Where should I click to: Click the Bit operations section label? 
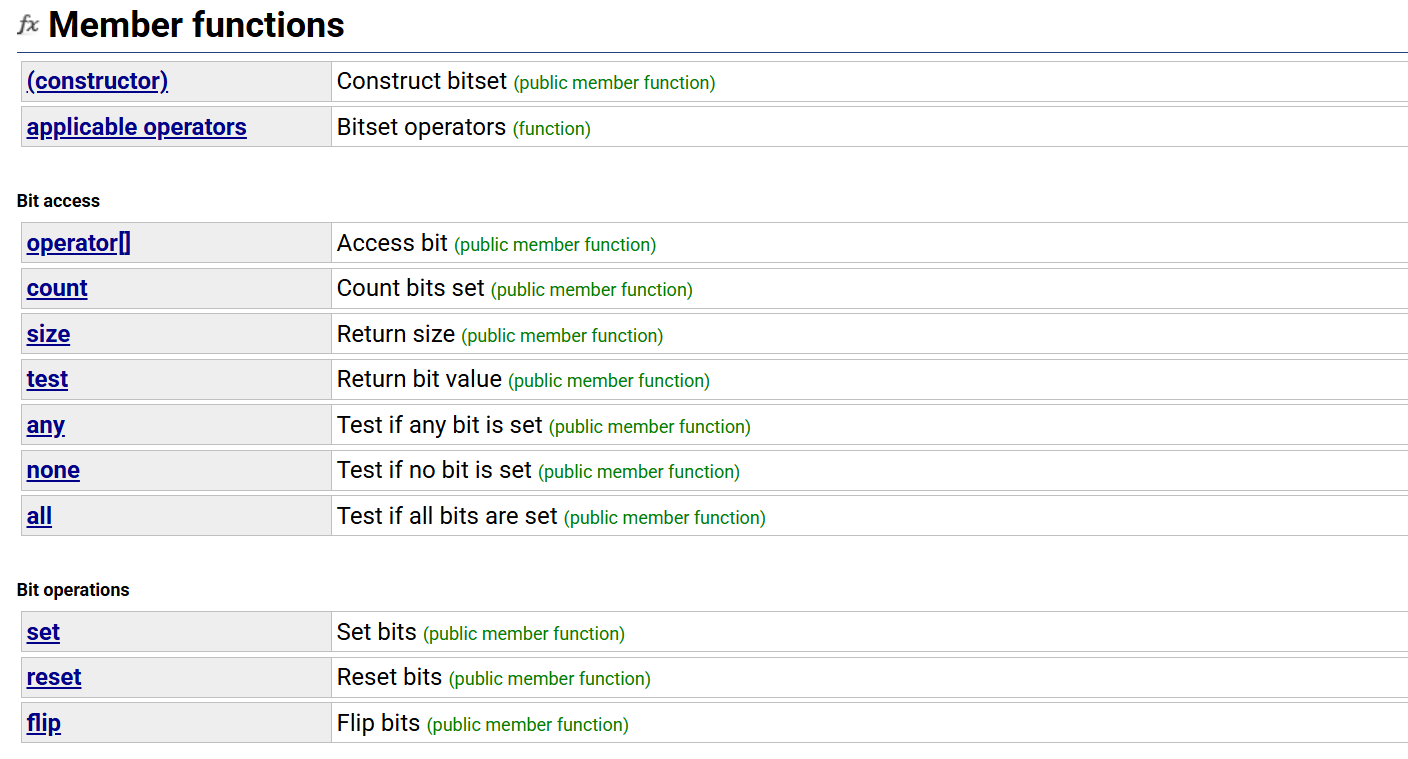point(73,590)
